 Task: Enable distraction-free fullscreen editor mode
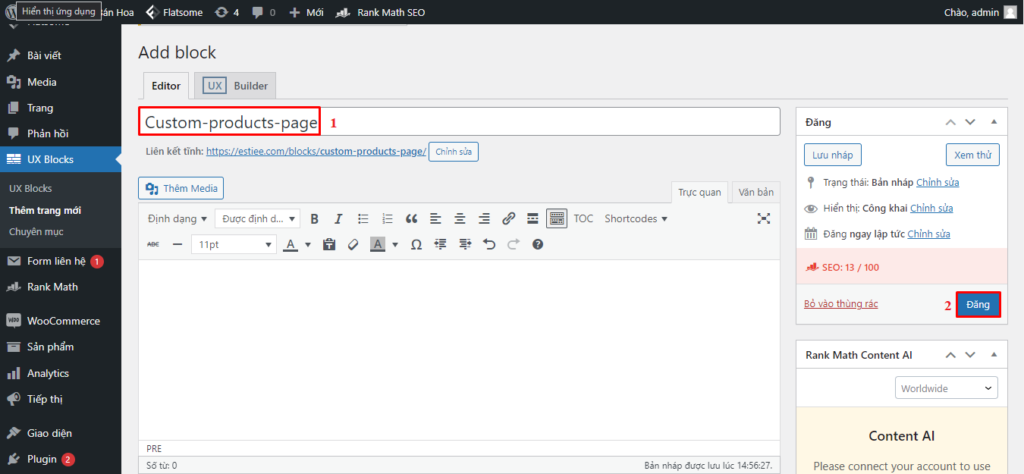coord(764,219)
